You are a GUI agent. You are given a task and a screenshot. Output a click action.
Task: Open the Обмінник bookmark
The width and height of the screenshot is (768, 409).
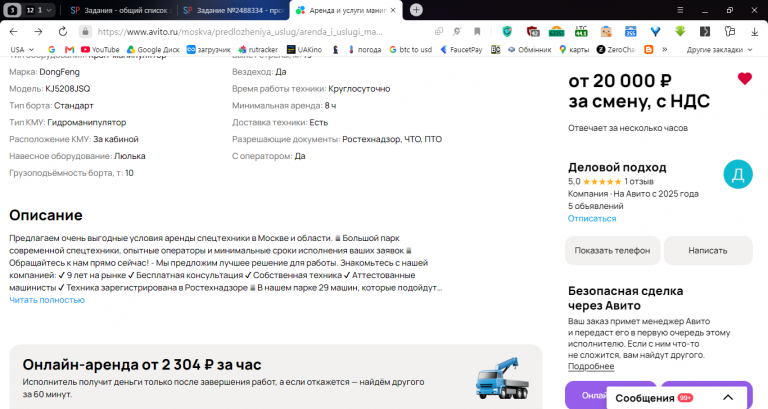tap(529, 49)
